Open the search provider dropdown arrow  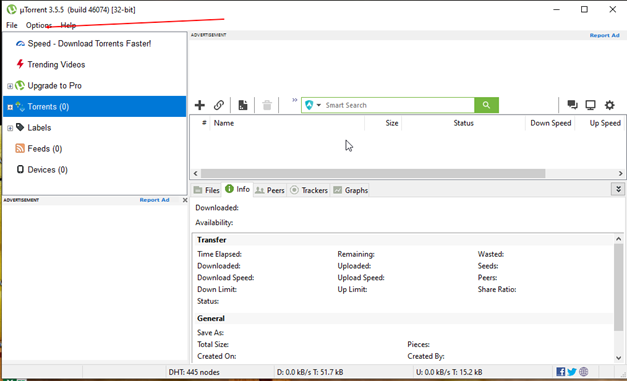tap(319, 105)
